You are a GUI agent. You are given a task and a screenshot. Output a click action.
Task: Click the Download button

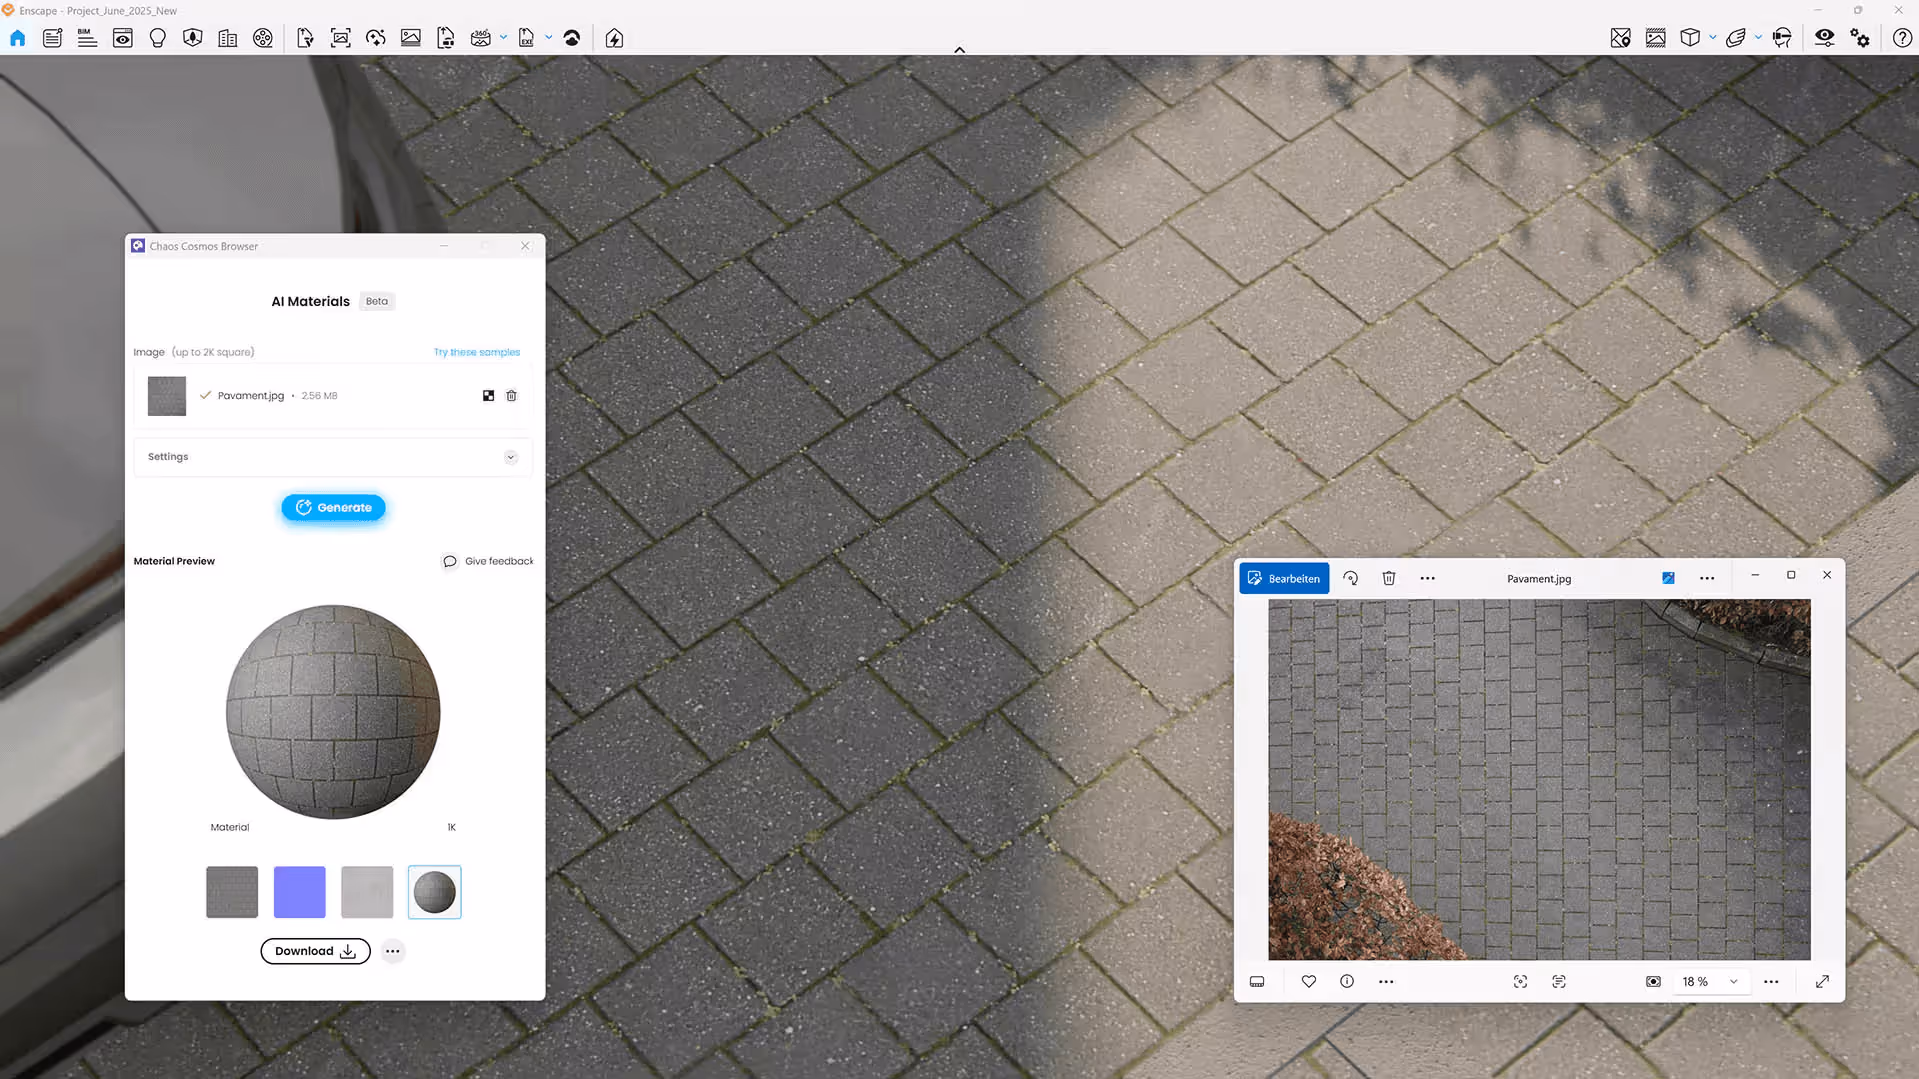(315, 951)
